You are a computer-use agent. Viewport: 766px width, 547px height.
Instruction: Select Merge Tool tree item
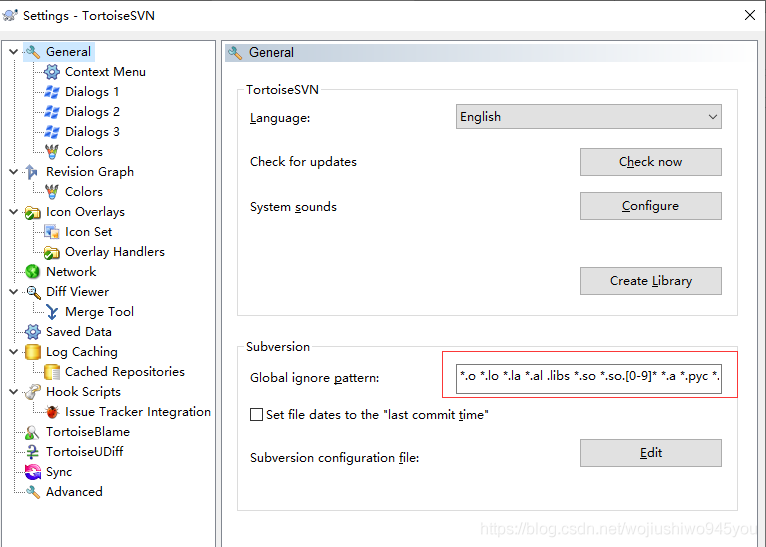[x=99, y=312]
